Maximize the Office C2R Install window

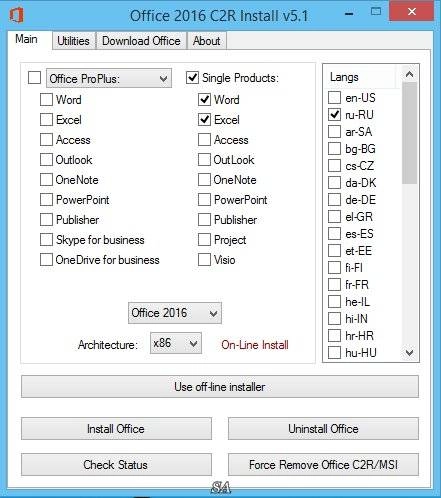pyautogui.click(x=376, y=12)
